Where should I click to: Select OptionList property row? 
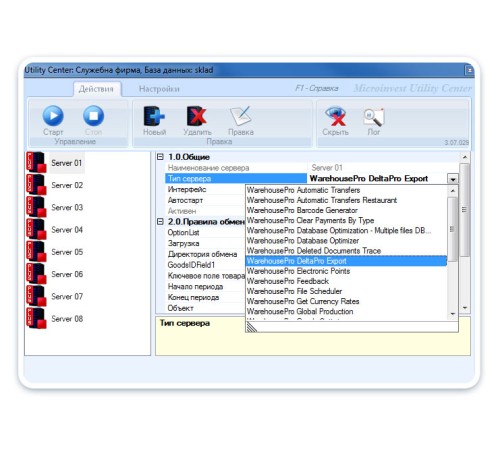[x=205, y=232]
